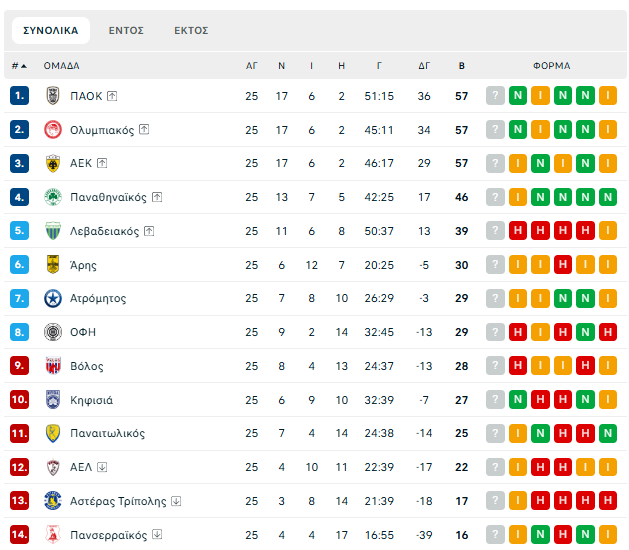
Task: Open the Λεβαδειακός team link
Action: 104,231
